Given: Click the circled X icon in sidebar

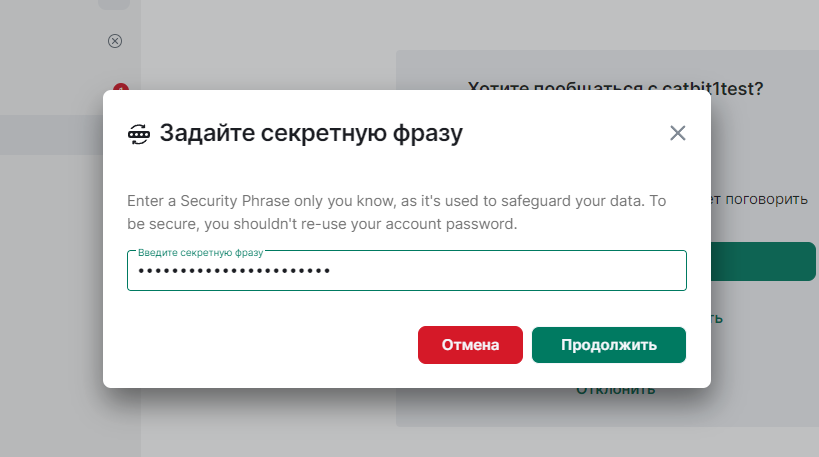Looking at the screenshot, I should pyautogui.click(x=115, y=41).
